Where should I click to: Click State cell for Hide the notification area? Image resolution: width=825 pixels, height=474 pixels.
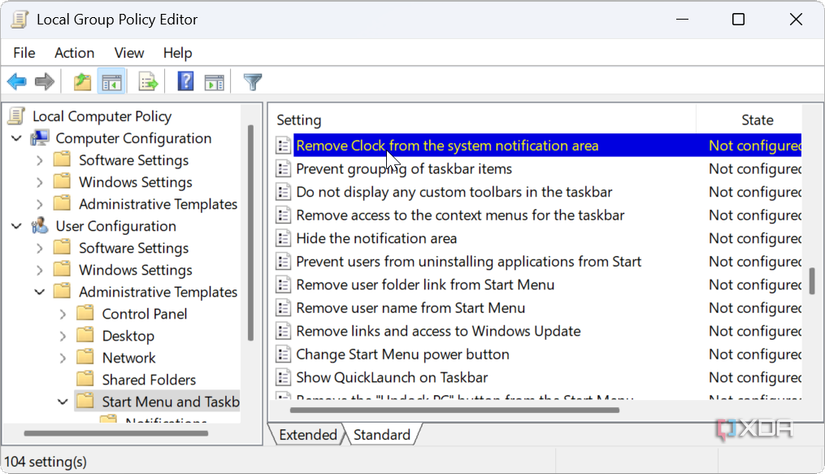755,238
